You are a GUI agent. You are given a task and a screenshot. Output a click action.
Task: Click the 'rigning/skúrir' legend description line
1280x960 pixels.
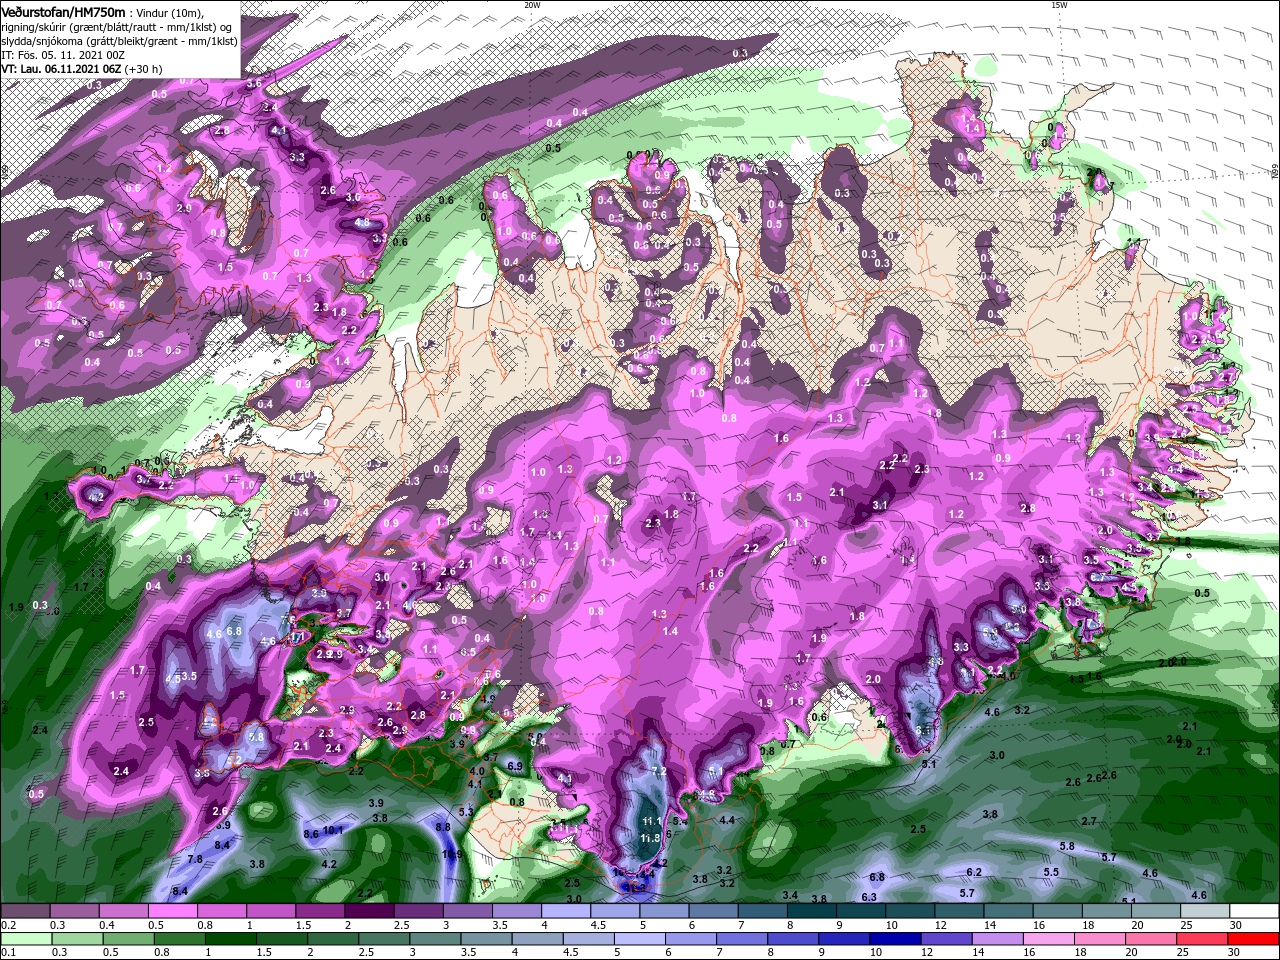click(x=117, y=27)
